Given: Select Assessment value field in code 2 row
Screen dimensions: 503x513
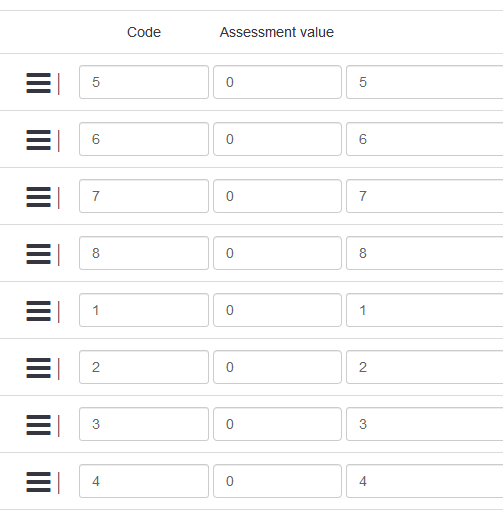Looking at the screenshot, I should 277,367.
